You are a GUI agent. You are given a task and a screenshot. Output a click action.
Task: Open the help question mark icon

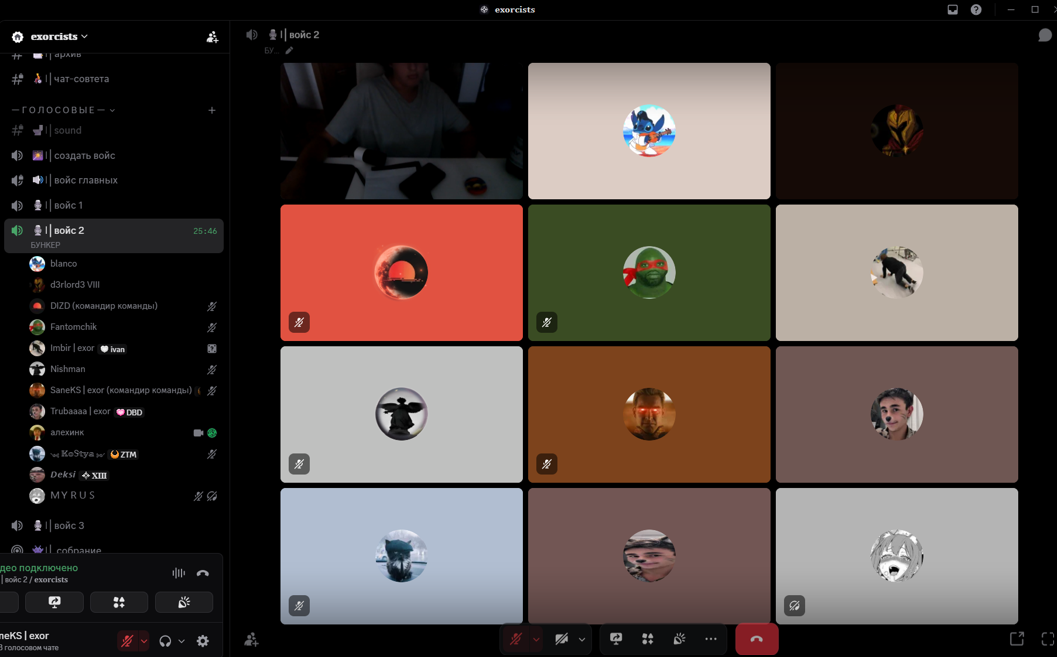[976, 9]
